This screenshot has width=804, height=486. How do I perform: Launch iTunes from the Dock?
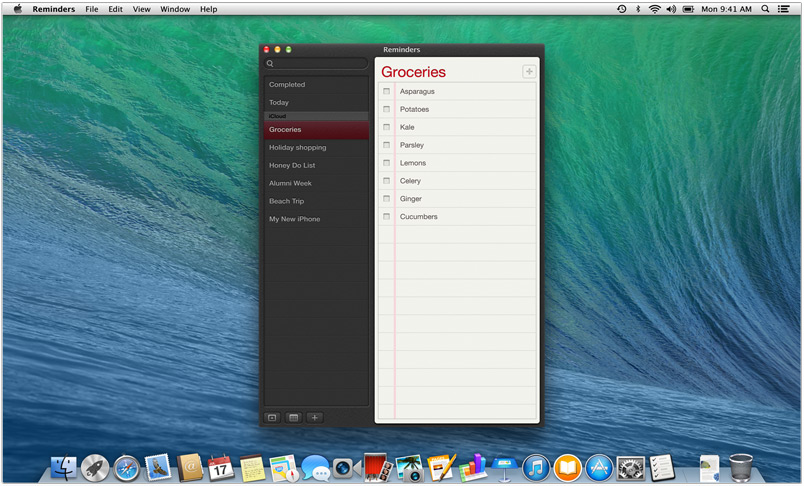coord(536,467)
